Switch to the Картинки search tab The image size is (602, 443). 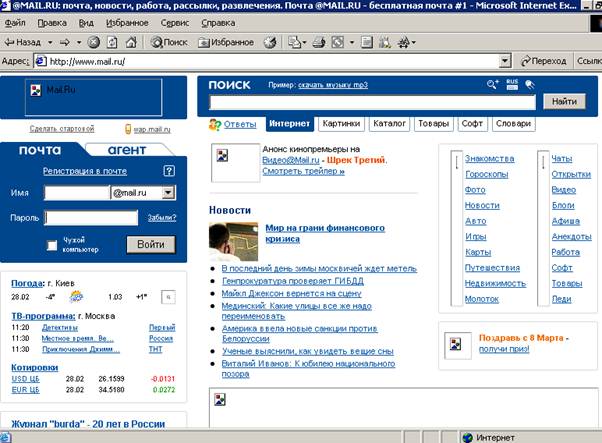click(341, 124)
